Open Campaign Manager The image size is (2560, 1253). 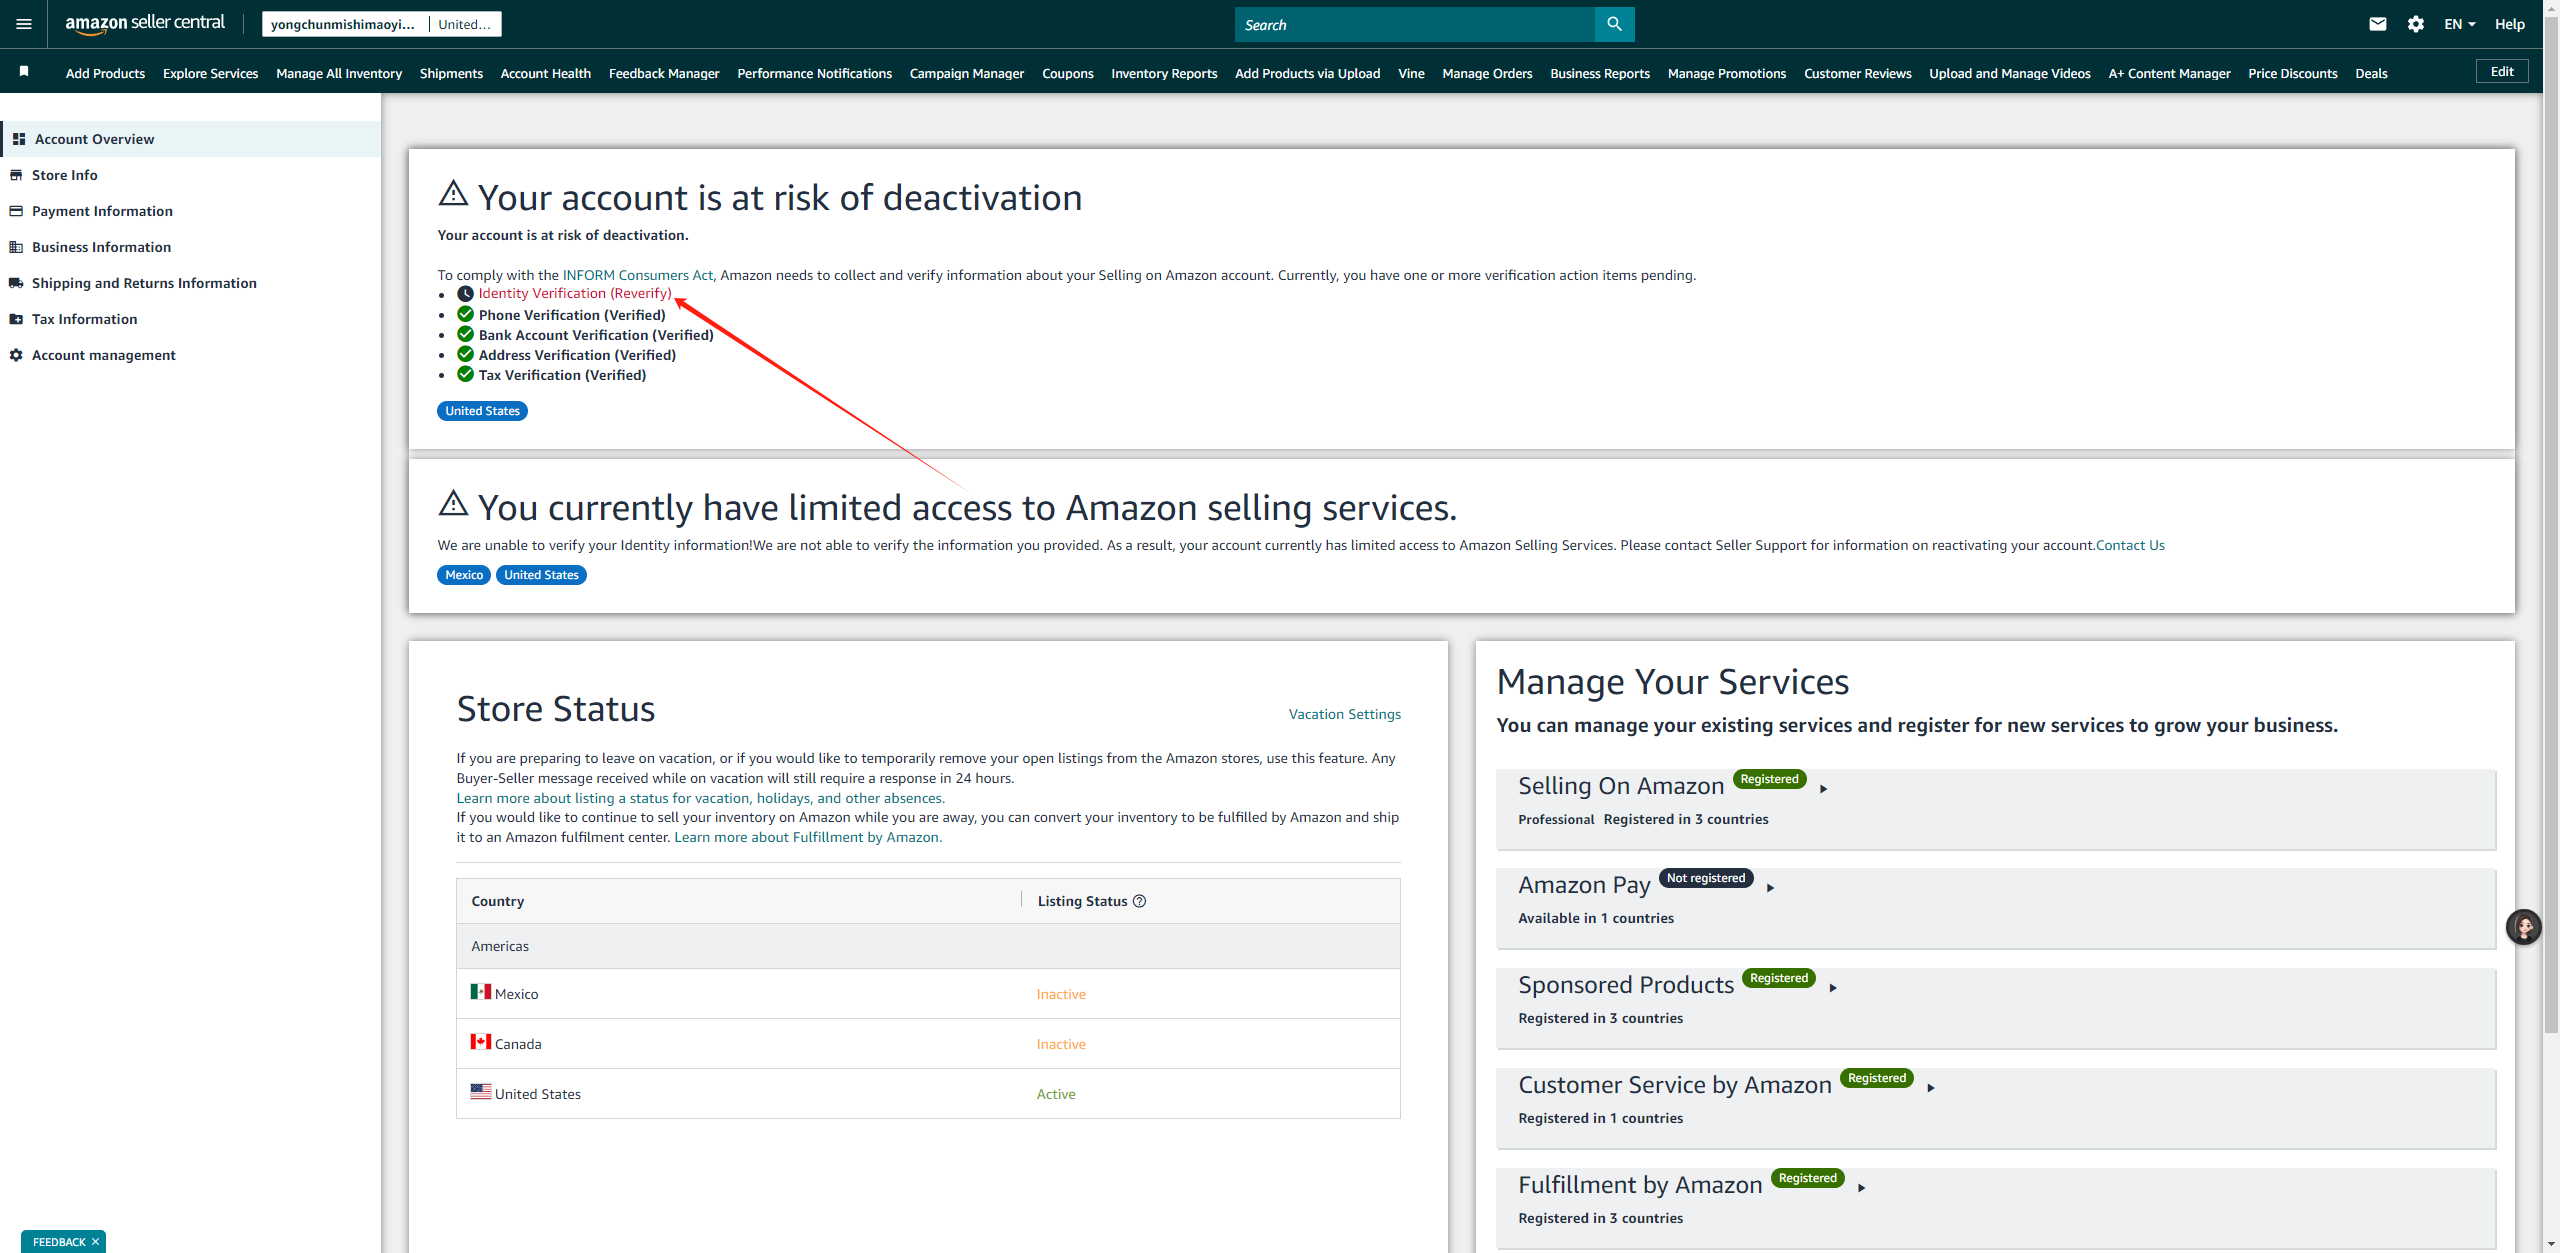pyautogui.click(x=966, y=73)
